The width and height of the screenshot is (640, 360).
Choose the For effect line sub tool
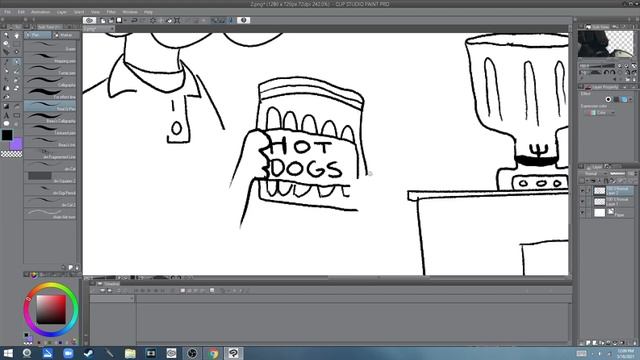click(50, 95)
